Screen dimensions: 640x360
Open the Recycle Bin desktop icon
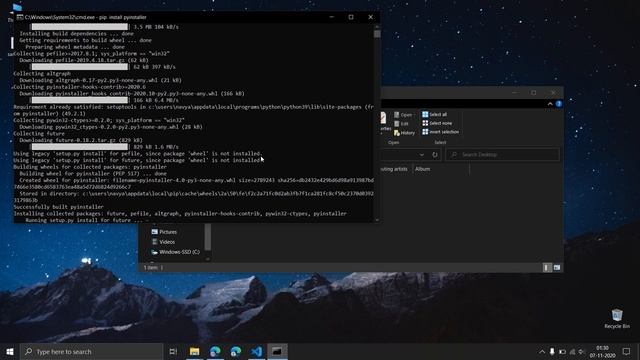(617, 318)
